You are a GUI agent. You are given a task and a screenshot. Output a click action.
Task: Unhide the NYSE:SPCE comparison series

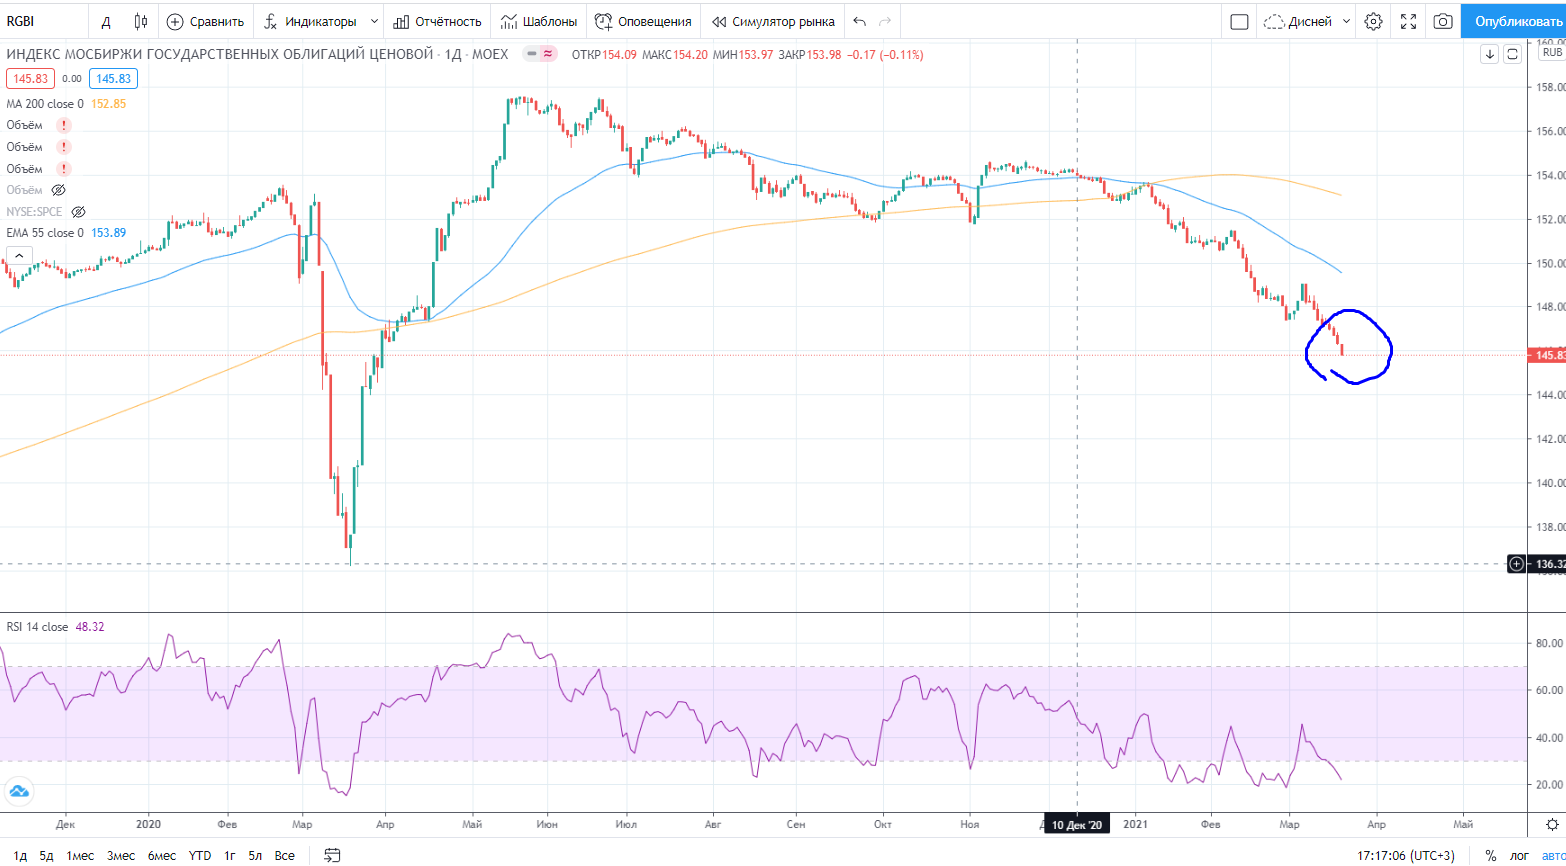point(79,212)
